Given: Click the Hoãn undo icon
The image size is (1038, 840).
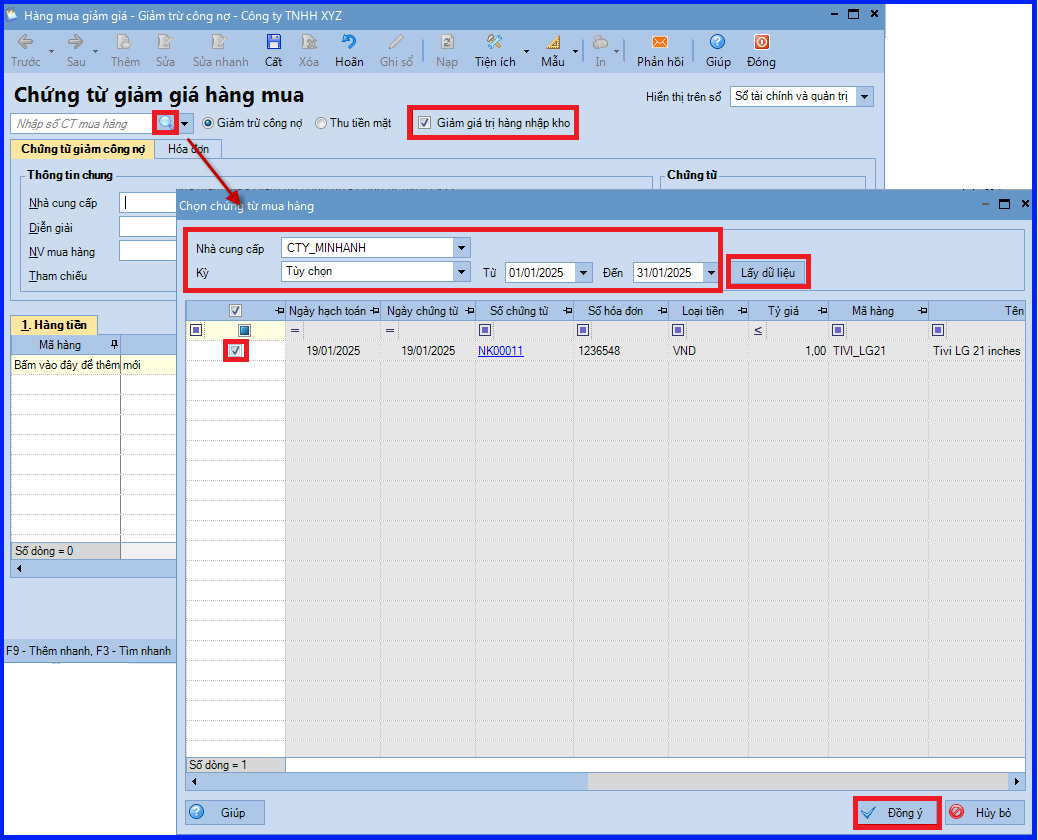Looking at the screenshot, I should click(349, 43).
